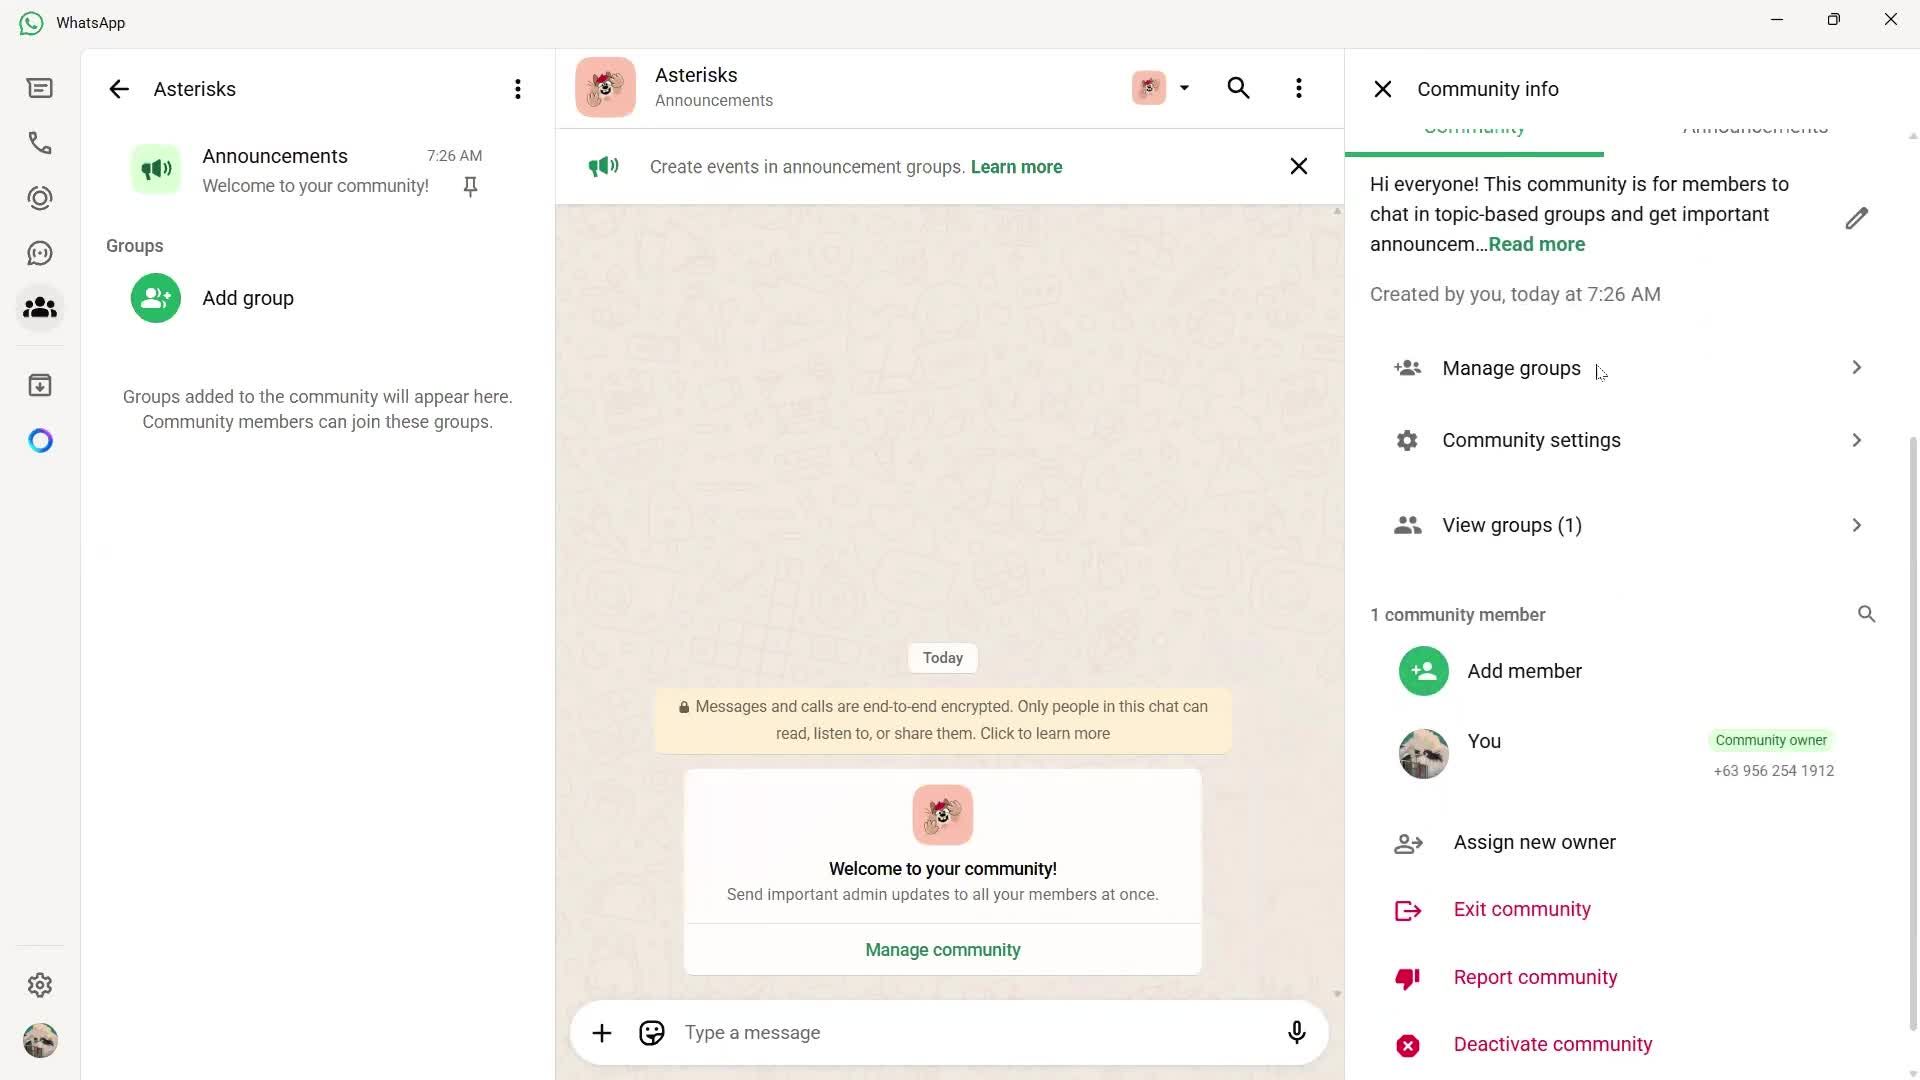The image size is (1920, 1080).
Task: Open the Channels panel
Action: pos(40,252)
